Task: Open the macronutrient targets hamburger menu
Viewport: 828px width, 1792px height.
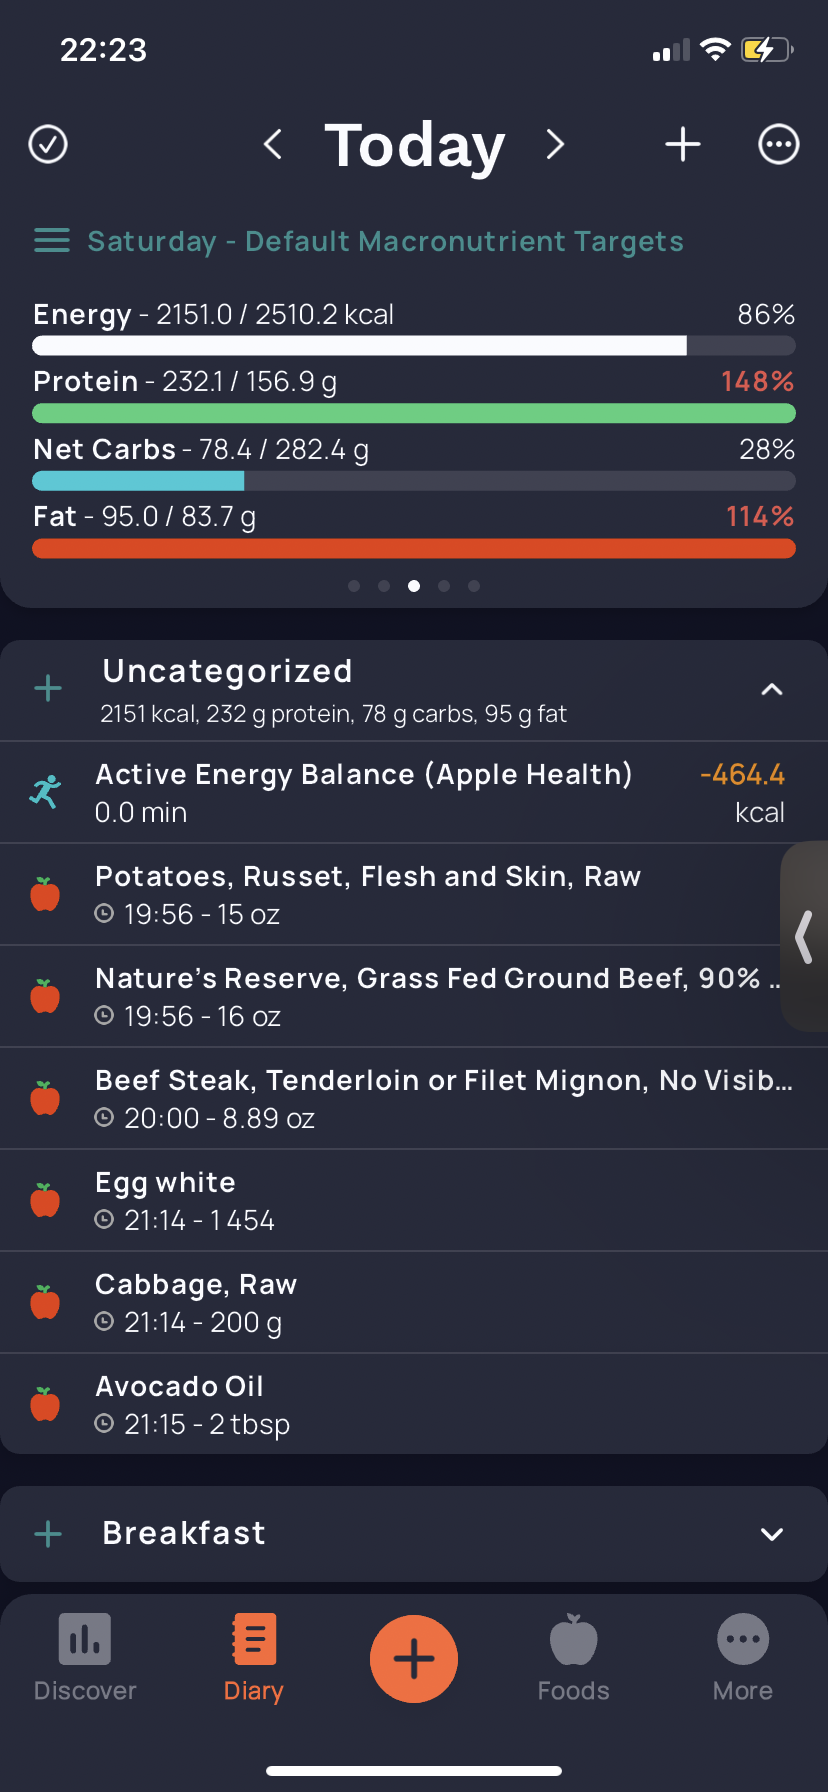Action: click(x=52, y=240)
